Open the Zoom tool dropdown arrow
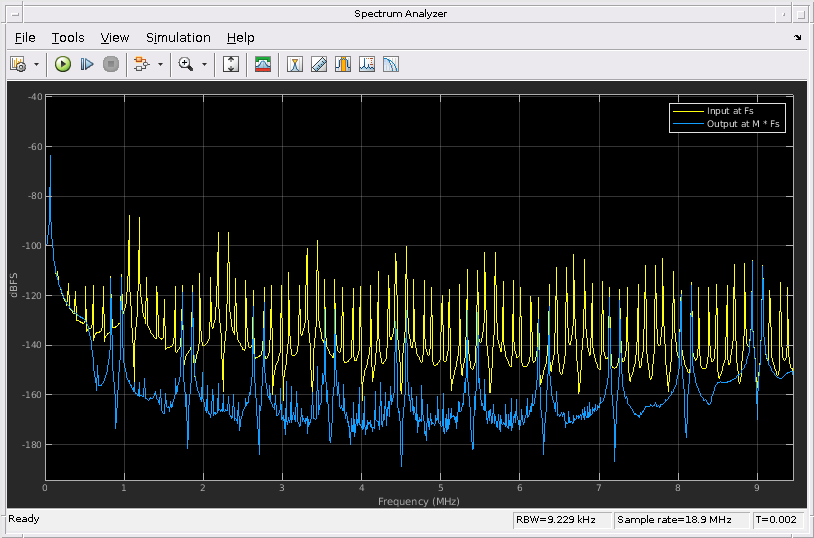814x538 pixels. tap(204, 64)
